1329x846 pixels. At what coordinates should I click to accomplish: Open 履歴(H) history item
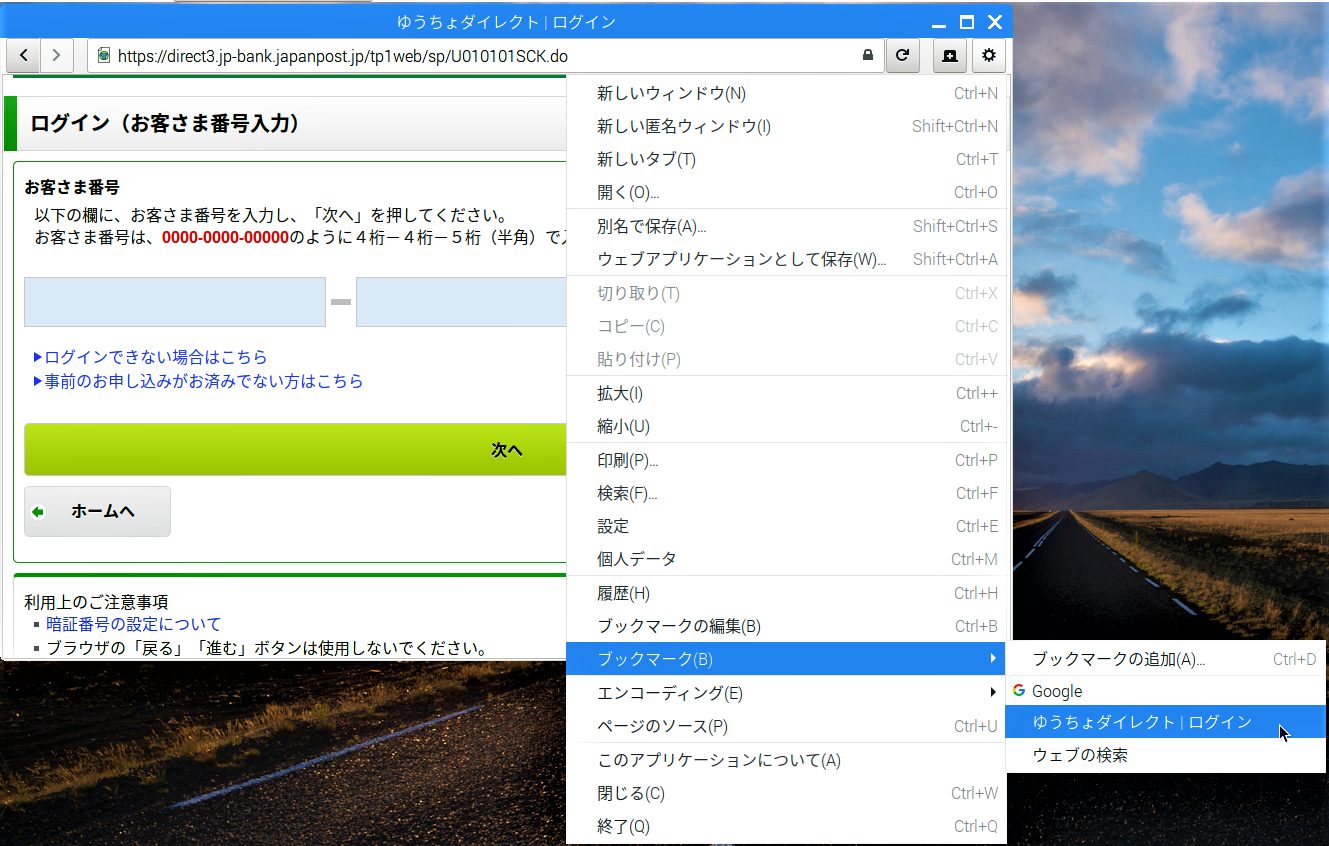pyautogui.click(x=786, y=594)
